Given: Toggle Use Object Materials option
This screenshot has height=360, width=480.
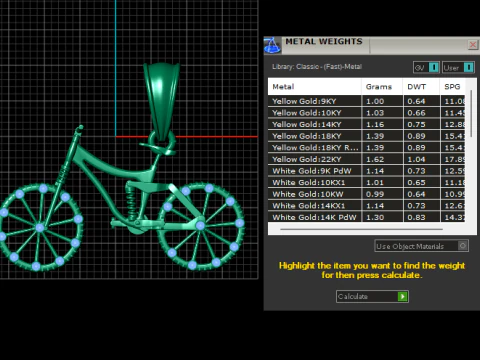Looking at the screenshot, I should pos(421,246).
